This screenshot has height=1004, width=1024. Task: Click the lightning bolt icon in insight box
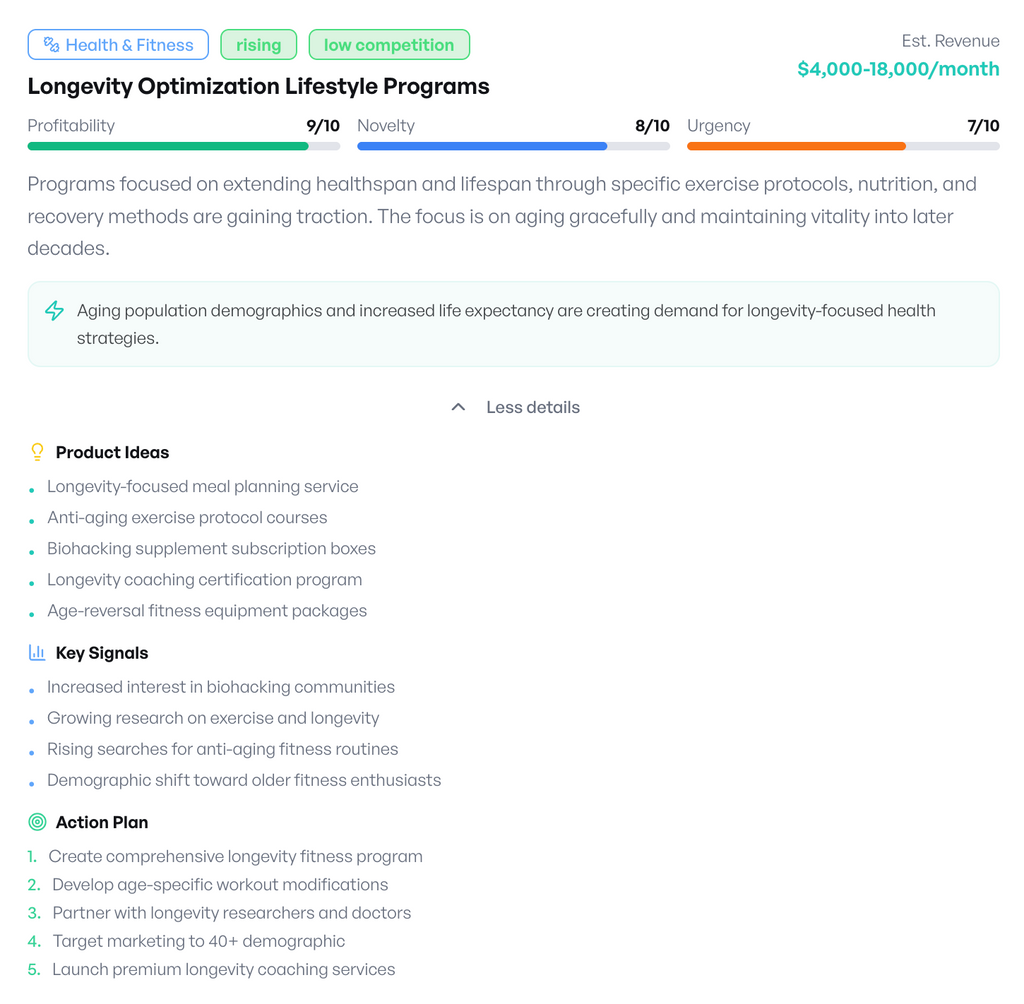tap(54, 310)
